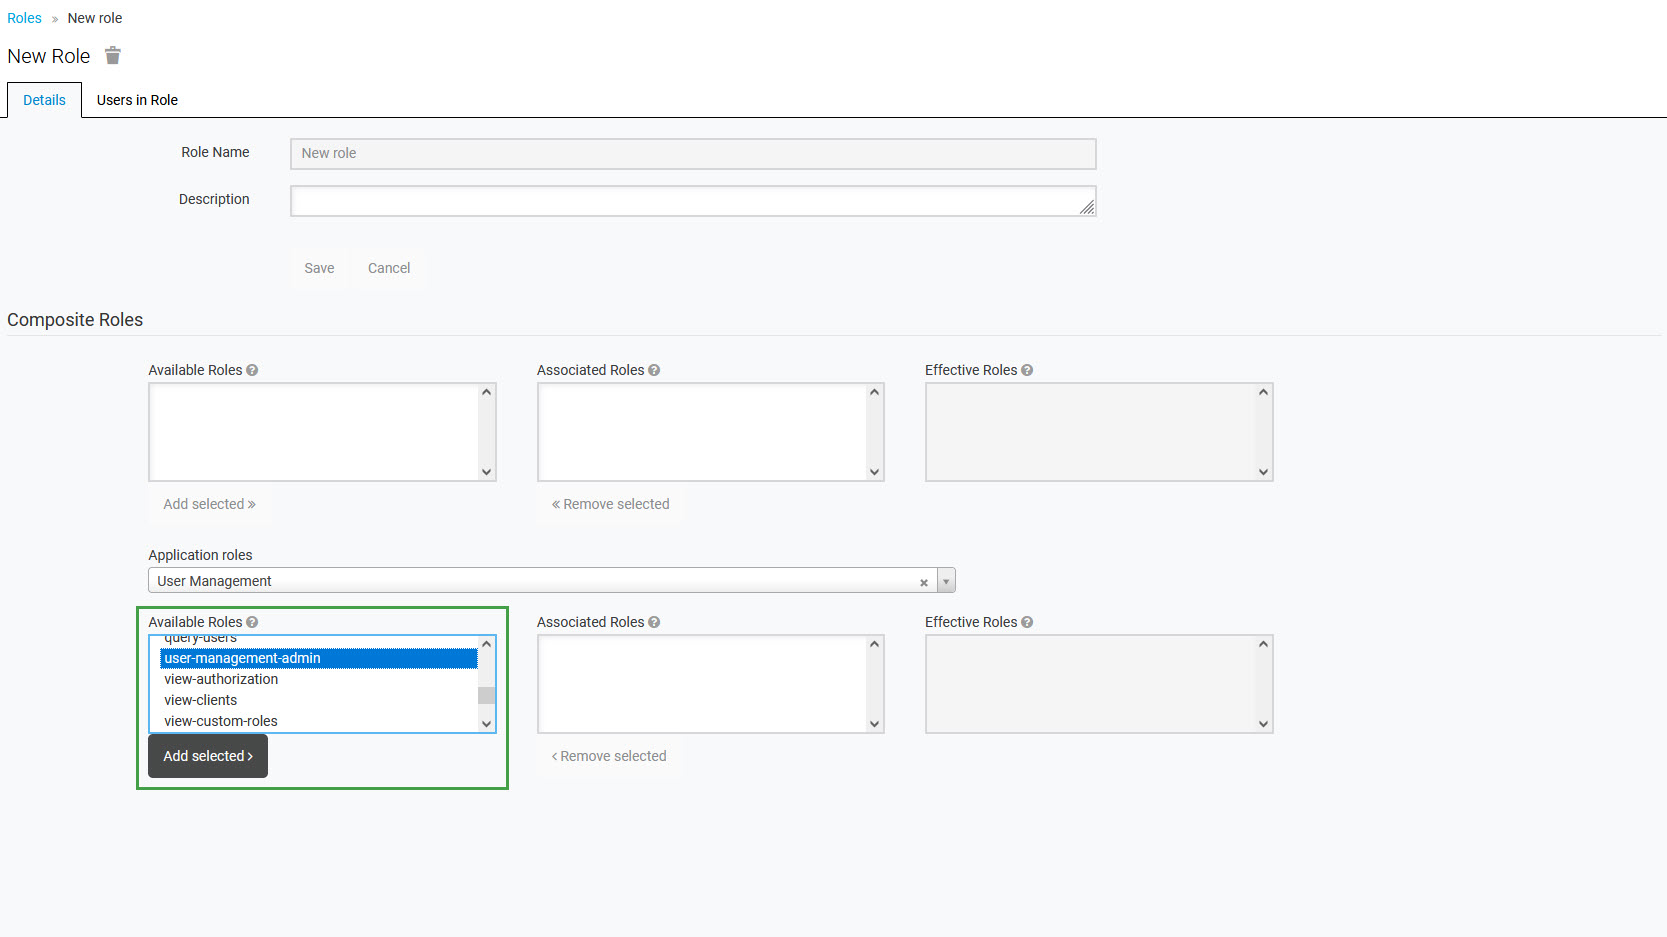This screenshot has height=937, width=1667.
Task: Go to Roles breadcrumb link
Action: [x=24, y=18]
